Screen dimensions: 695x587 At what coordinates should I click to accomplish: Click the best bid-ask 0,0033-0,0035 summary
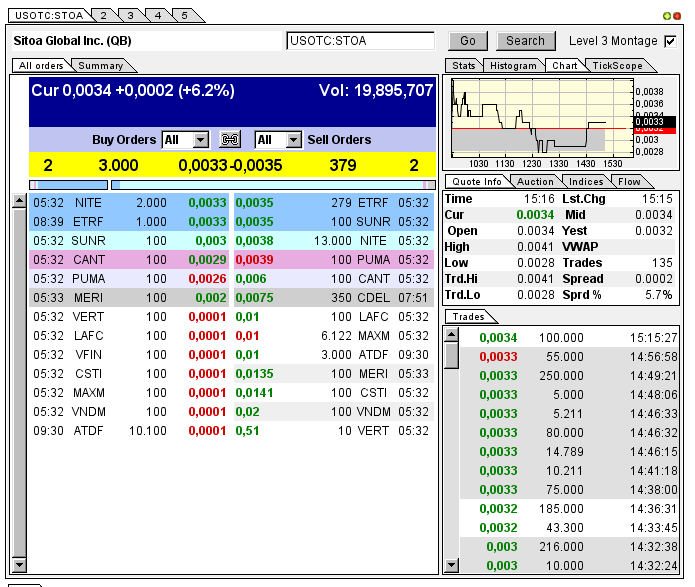click(230, 165)
